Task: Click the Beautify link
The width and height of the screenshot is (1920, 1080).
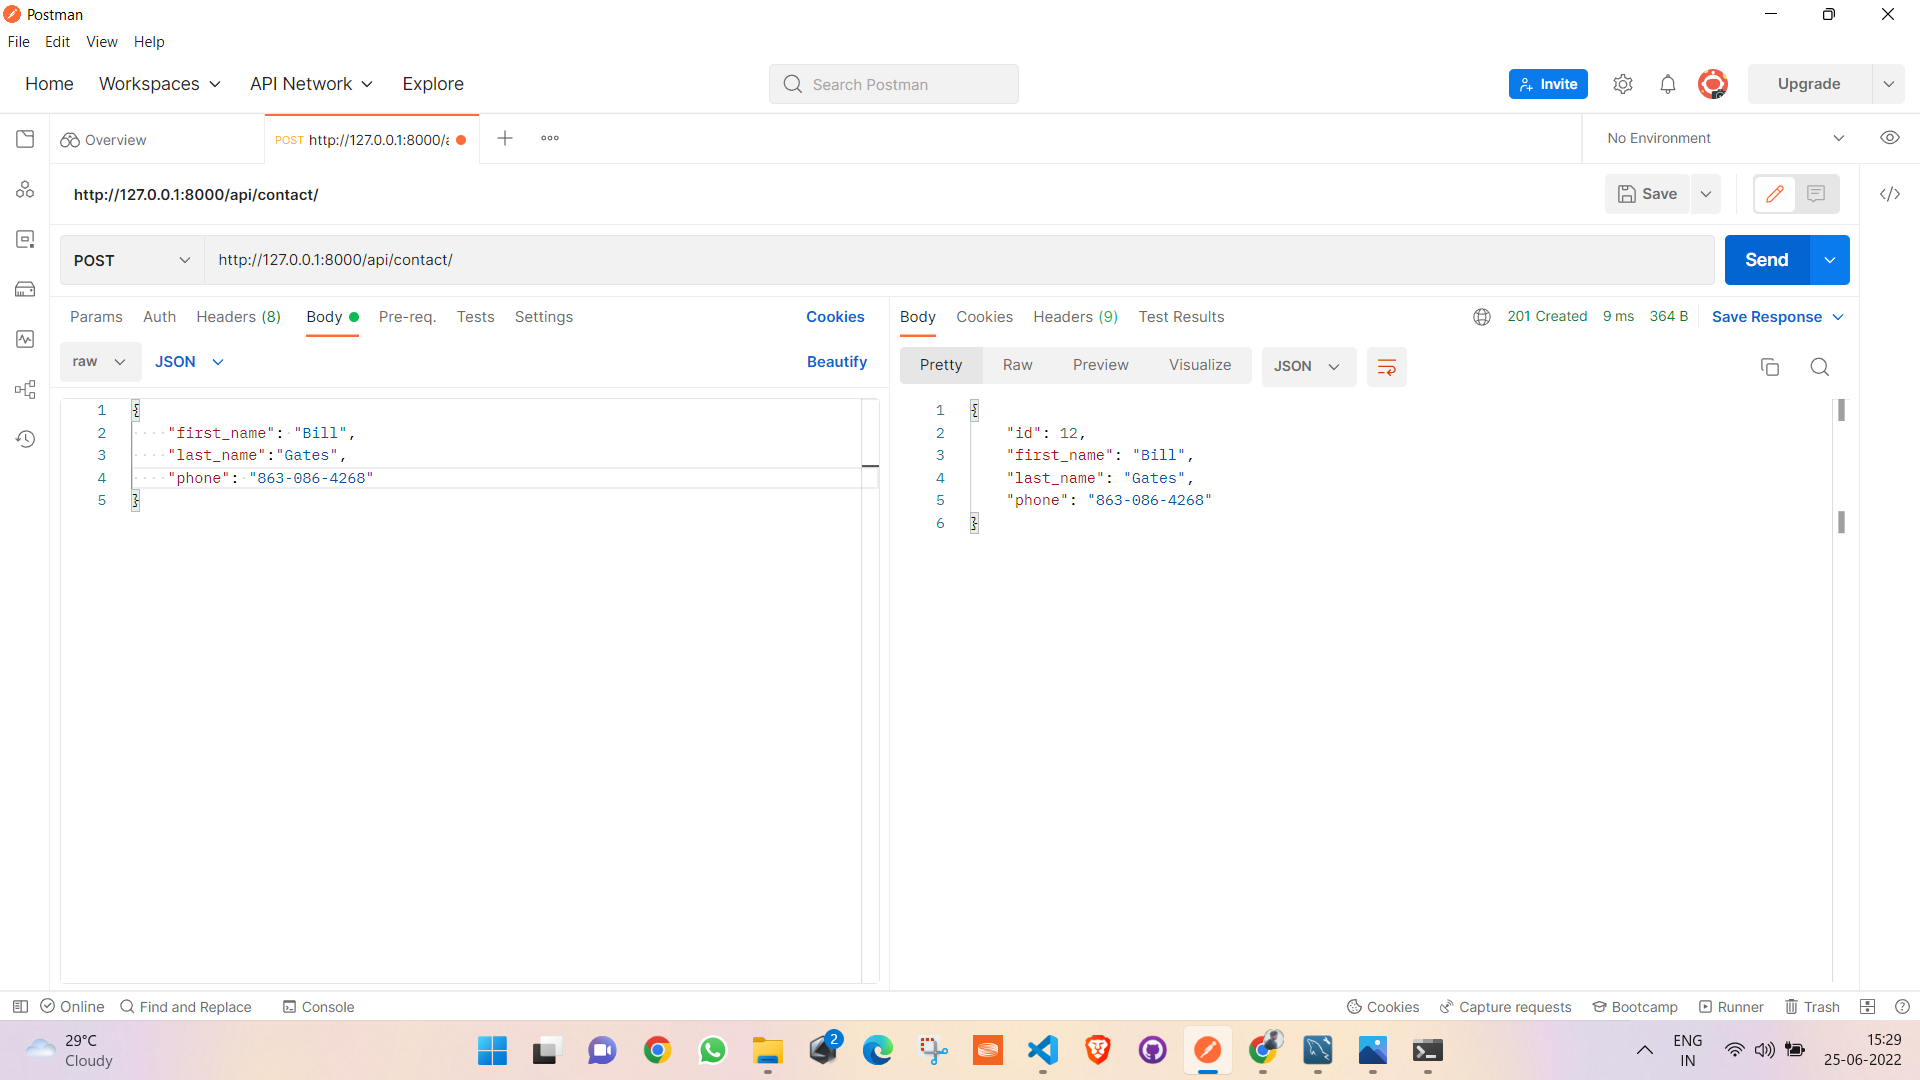Action: tap(837, 362)
